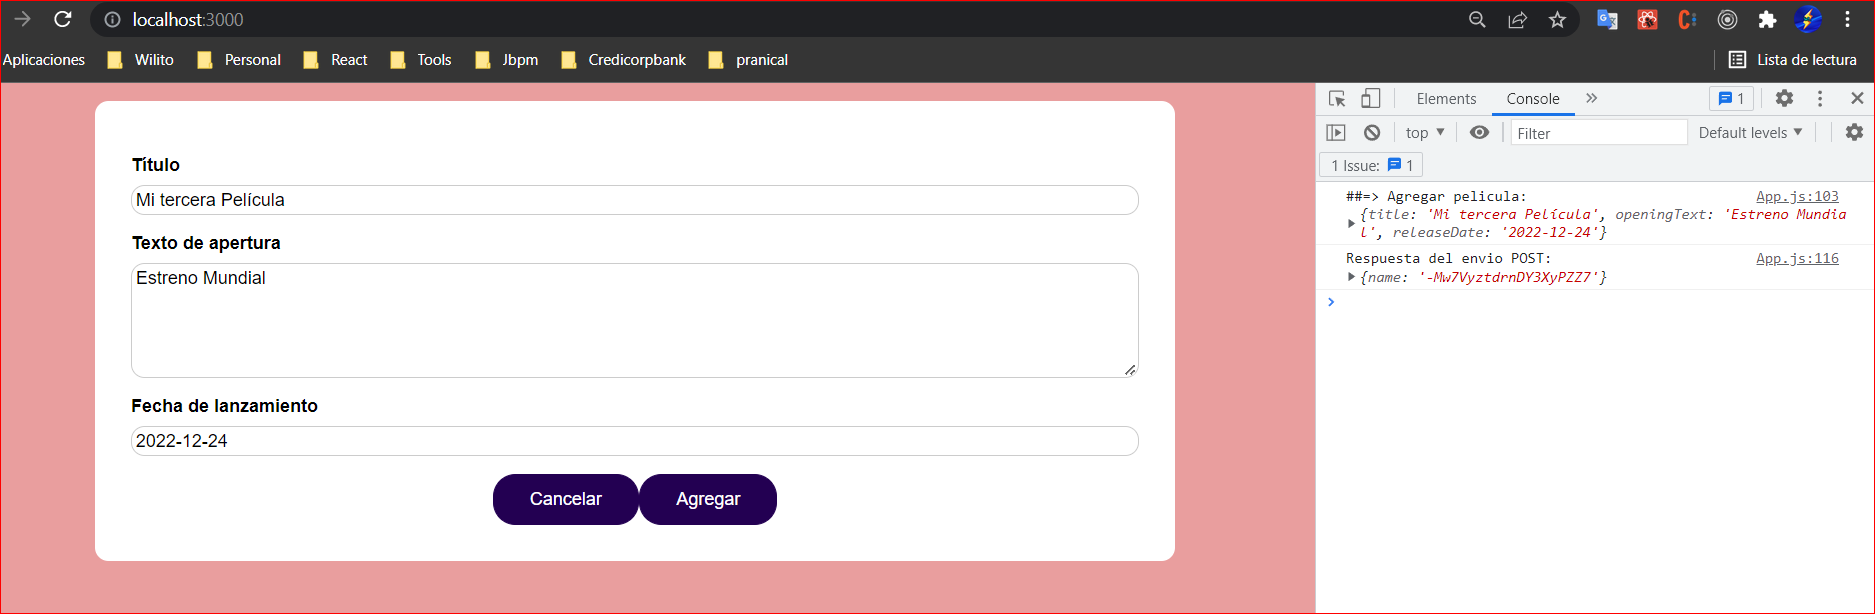
Task: Click the site information icon in the address bar
Action: tap(113, 20)
